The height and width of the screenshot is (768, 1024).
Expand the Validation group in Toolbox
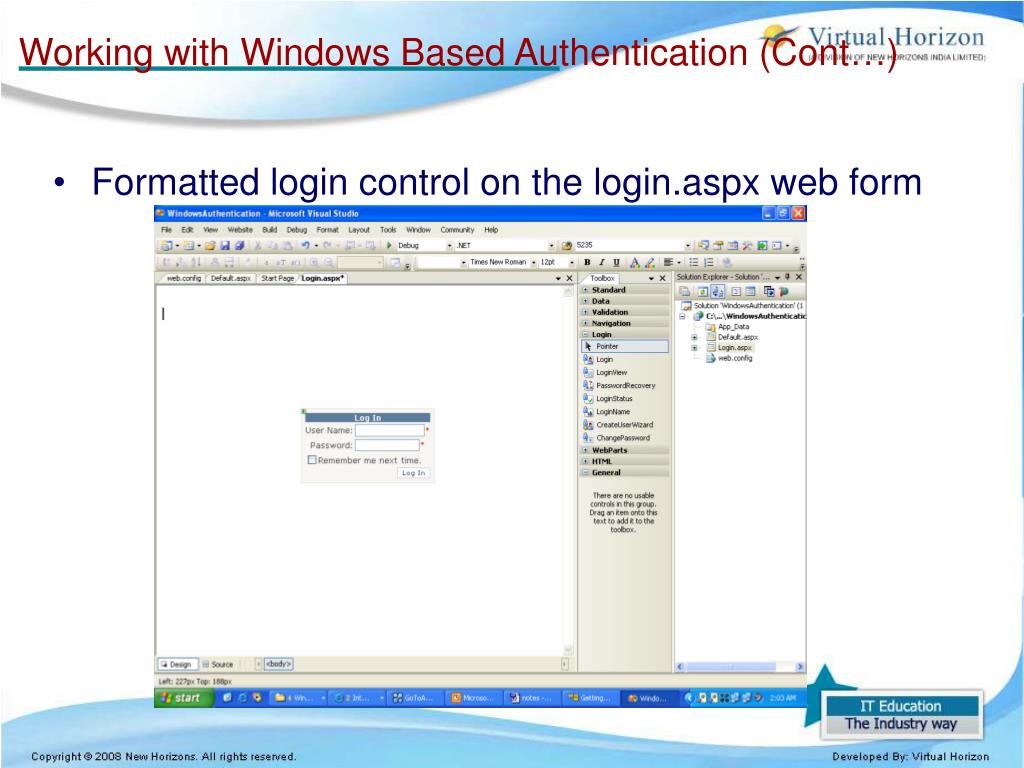[586, 312]
